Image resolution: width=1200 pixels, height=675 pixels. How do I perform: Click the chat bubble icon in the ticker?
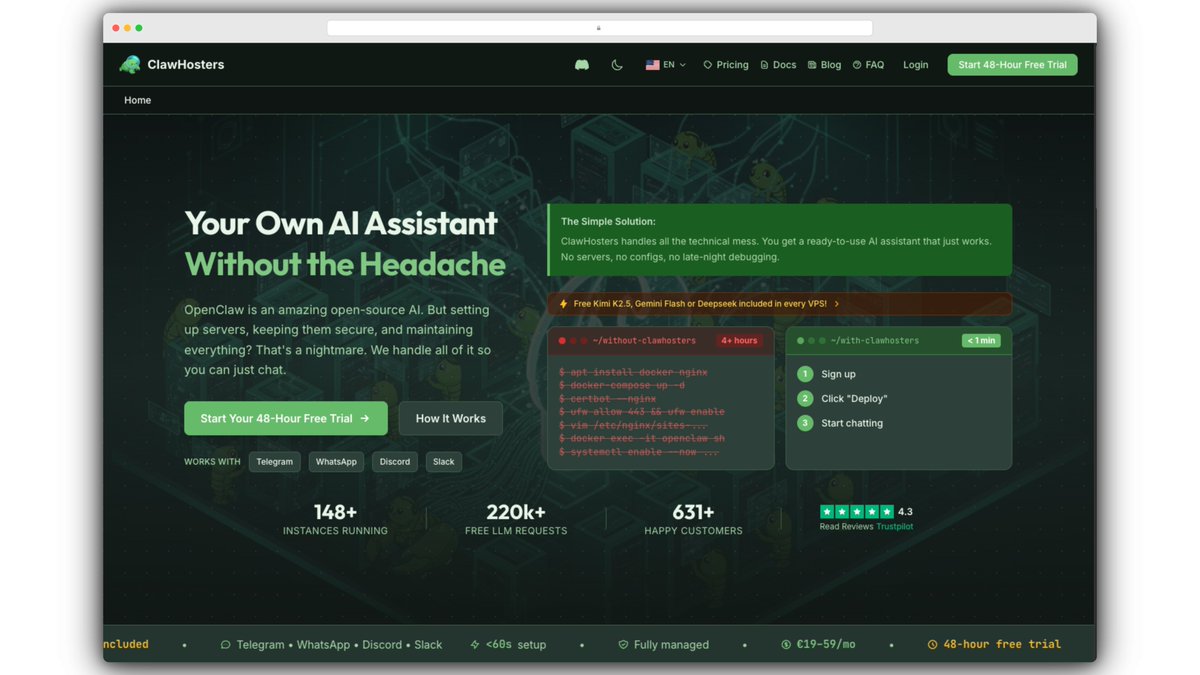tap(225, 645)
